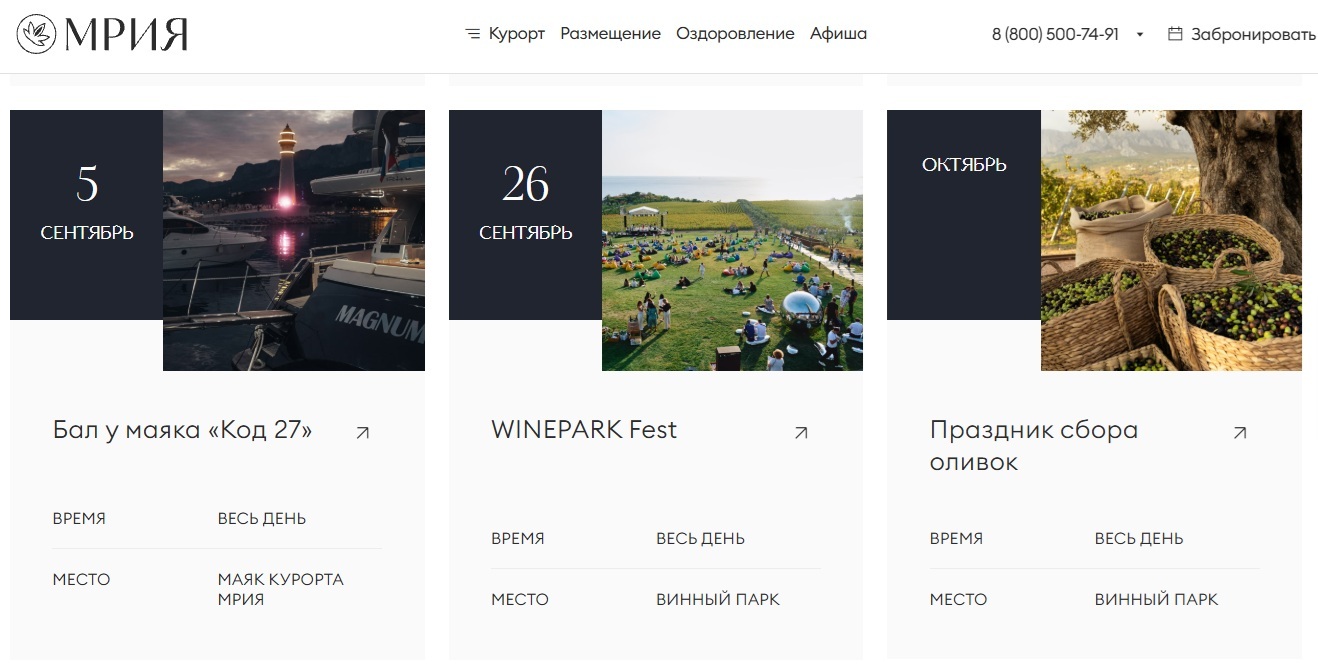Click МЕСТО label in WINEPARK Fest card
Image resolution: width=1318 pixels, height=671 pixels.
click(520, 600)
